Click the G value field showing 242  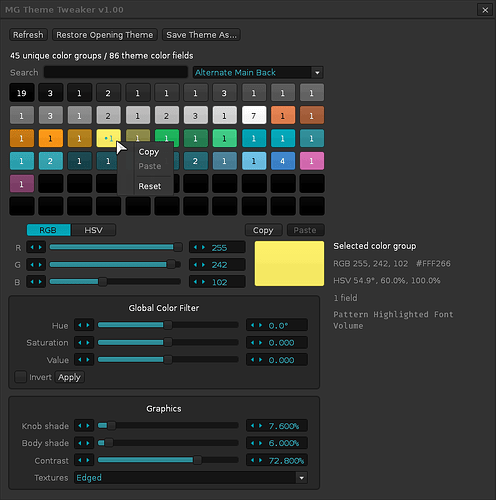pyautogui.click(x=217, y=265)
